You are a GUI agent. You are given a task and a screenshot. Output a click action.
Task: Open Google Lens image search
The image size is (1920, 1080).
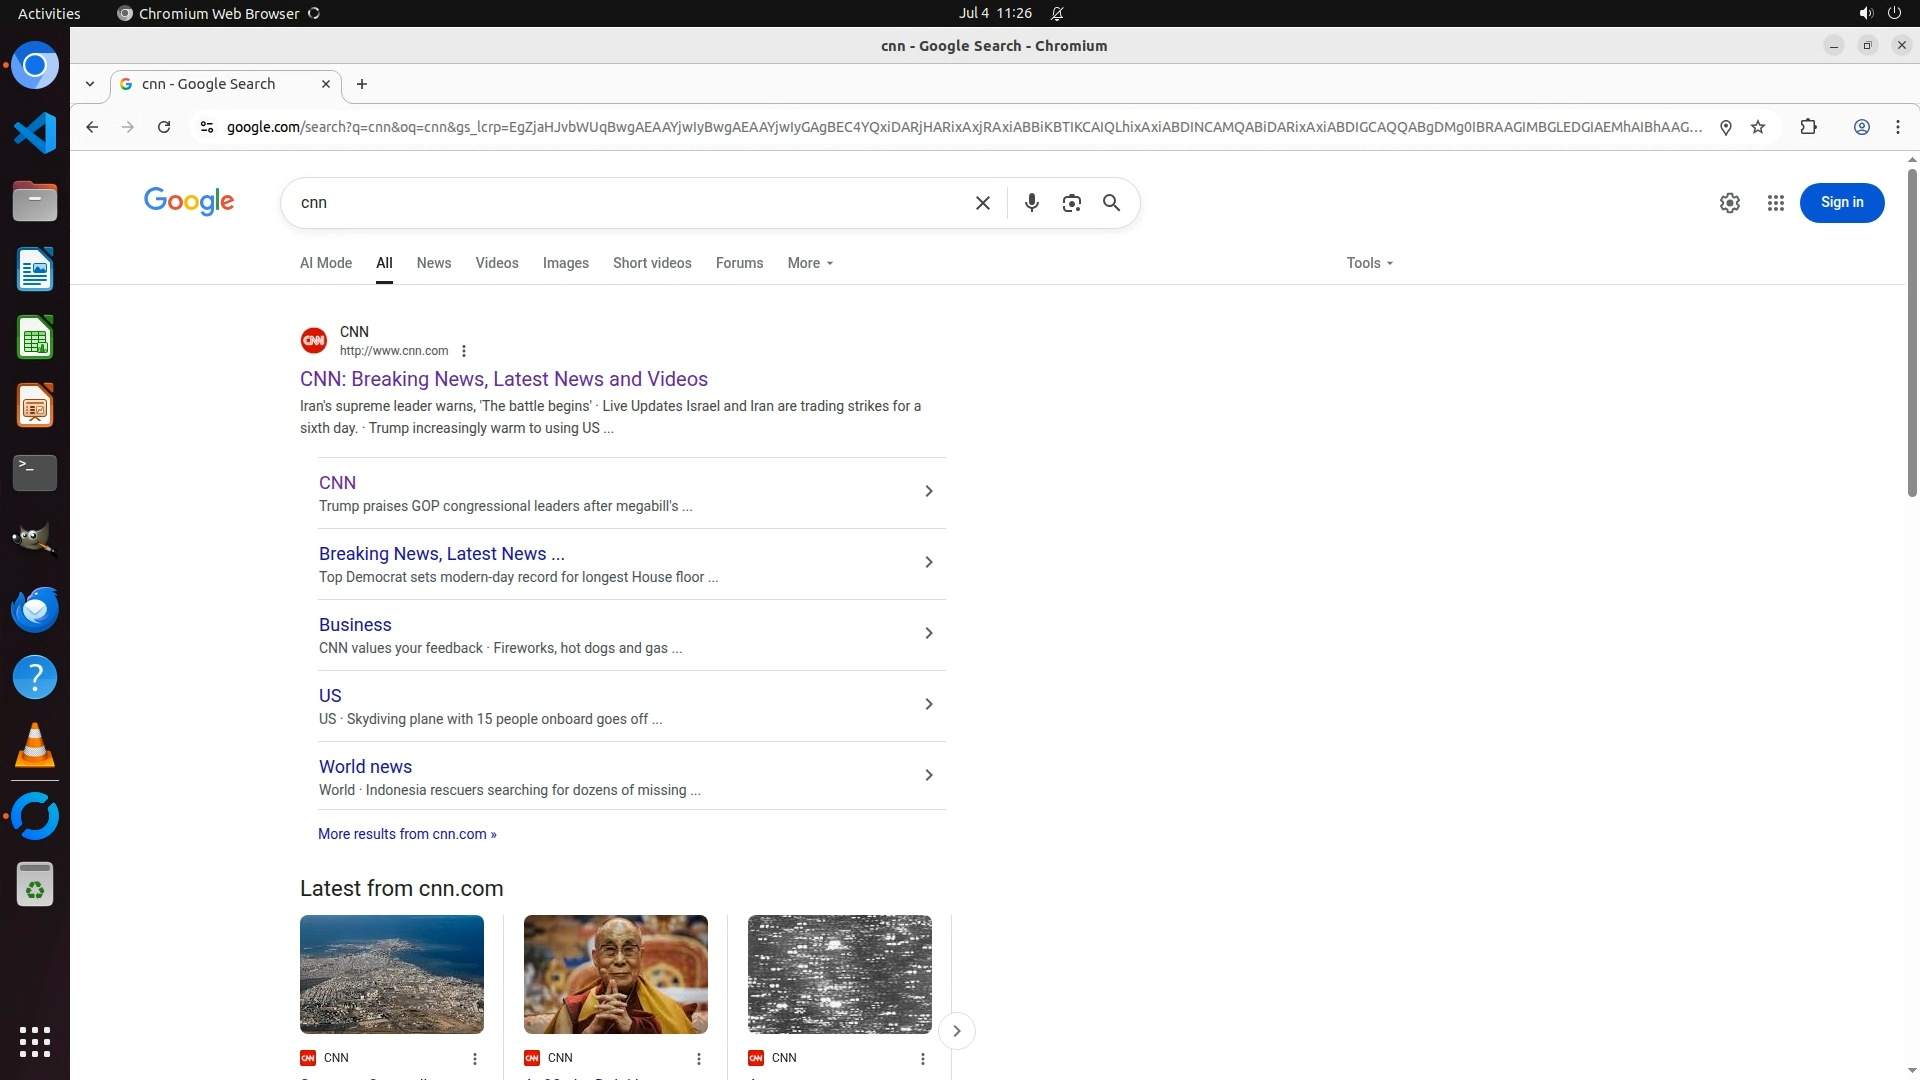pyautogui.click(x=1071, y=203)
